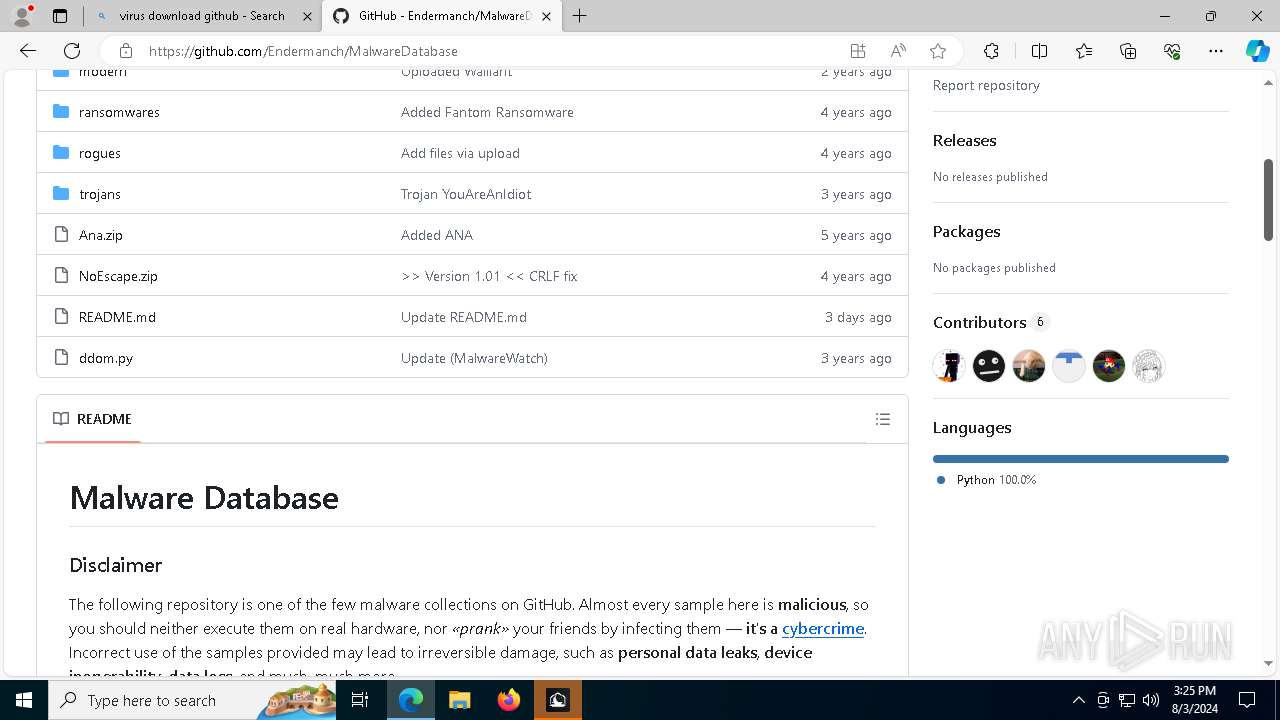This screenshot has width=1280, height=720.
Task: Open browser profile icon
Action: pyautogui.click(x=22, y=16)
